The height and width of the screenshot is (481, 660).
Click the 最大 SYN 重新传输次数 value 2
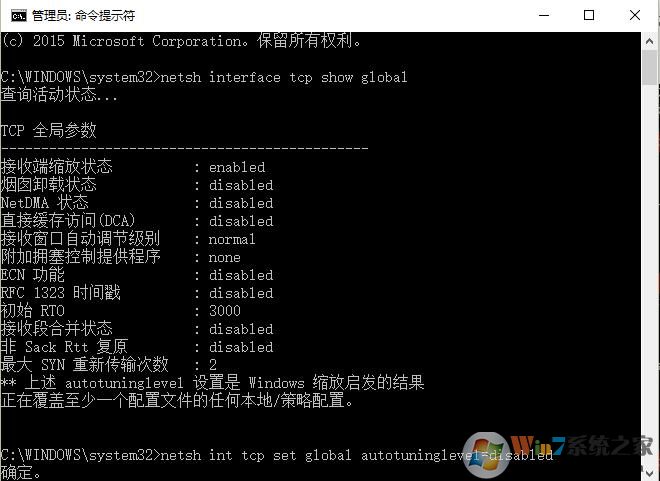click(213, 364)
